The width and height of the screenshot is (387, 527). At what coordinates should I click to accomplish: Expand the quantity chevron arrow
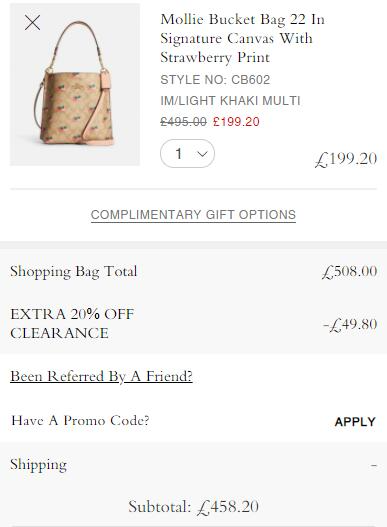click(202, 154)
